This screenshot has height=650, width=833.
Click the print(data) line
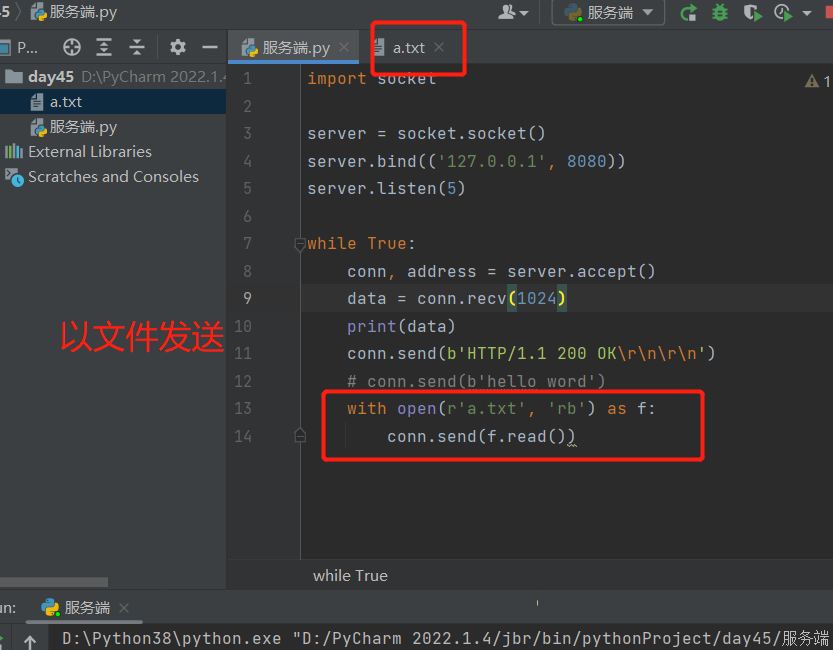tap(401, 326)
